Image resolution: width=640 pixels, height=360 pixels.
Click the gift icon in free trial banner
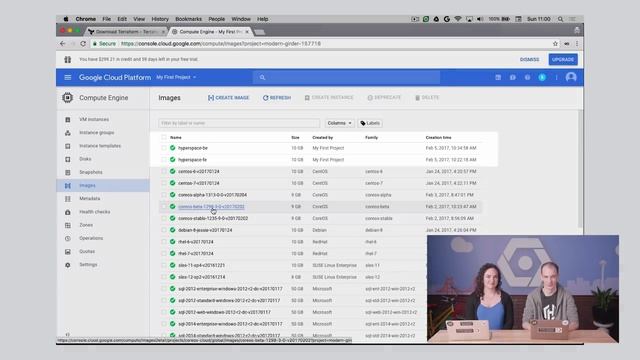tap(68, 60)
